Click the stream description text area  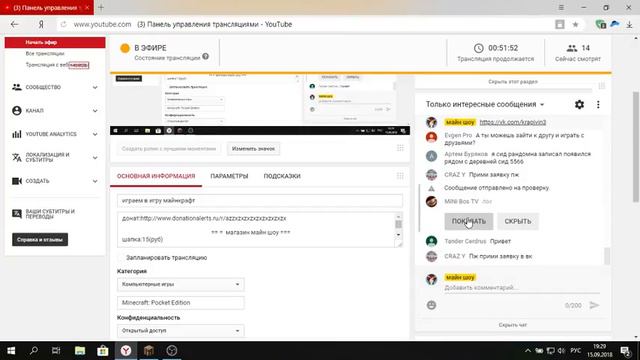(256, 229)
